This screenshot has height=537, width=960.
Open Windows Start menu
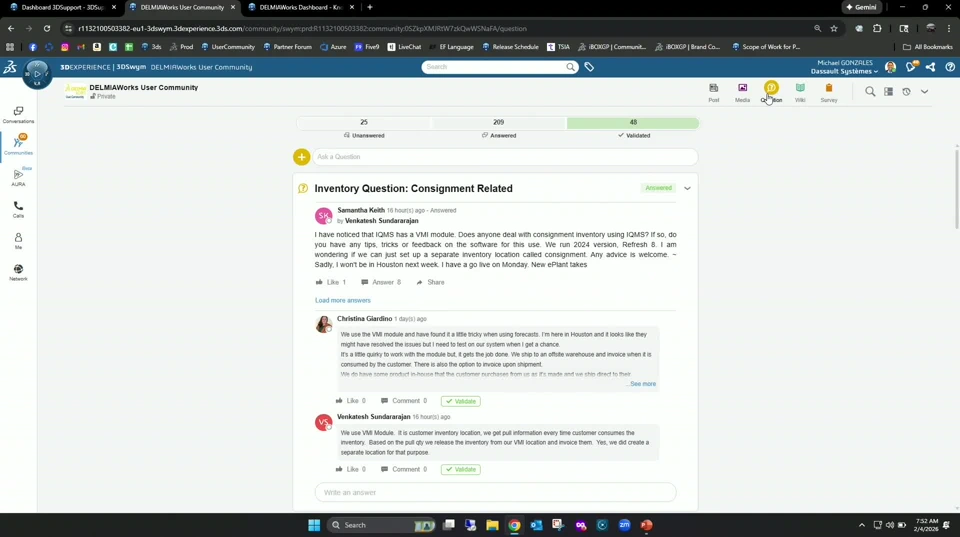point(314,525)
